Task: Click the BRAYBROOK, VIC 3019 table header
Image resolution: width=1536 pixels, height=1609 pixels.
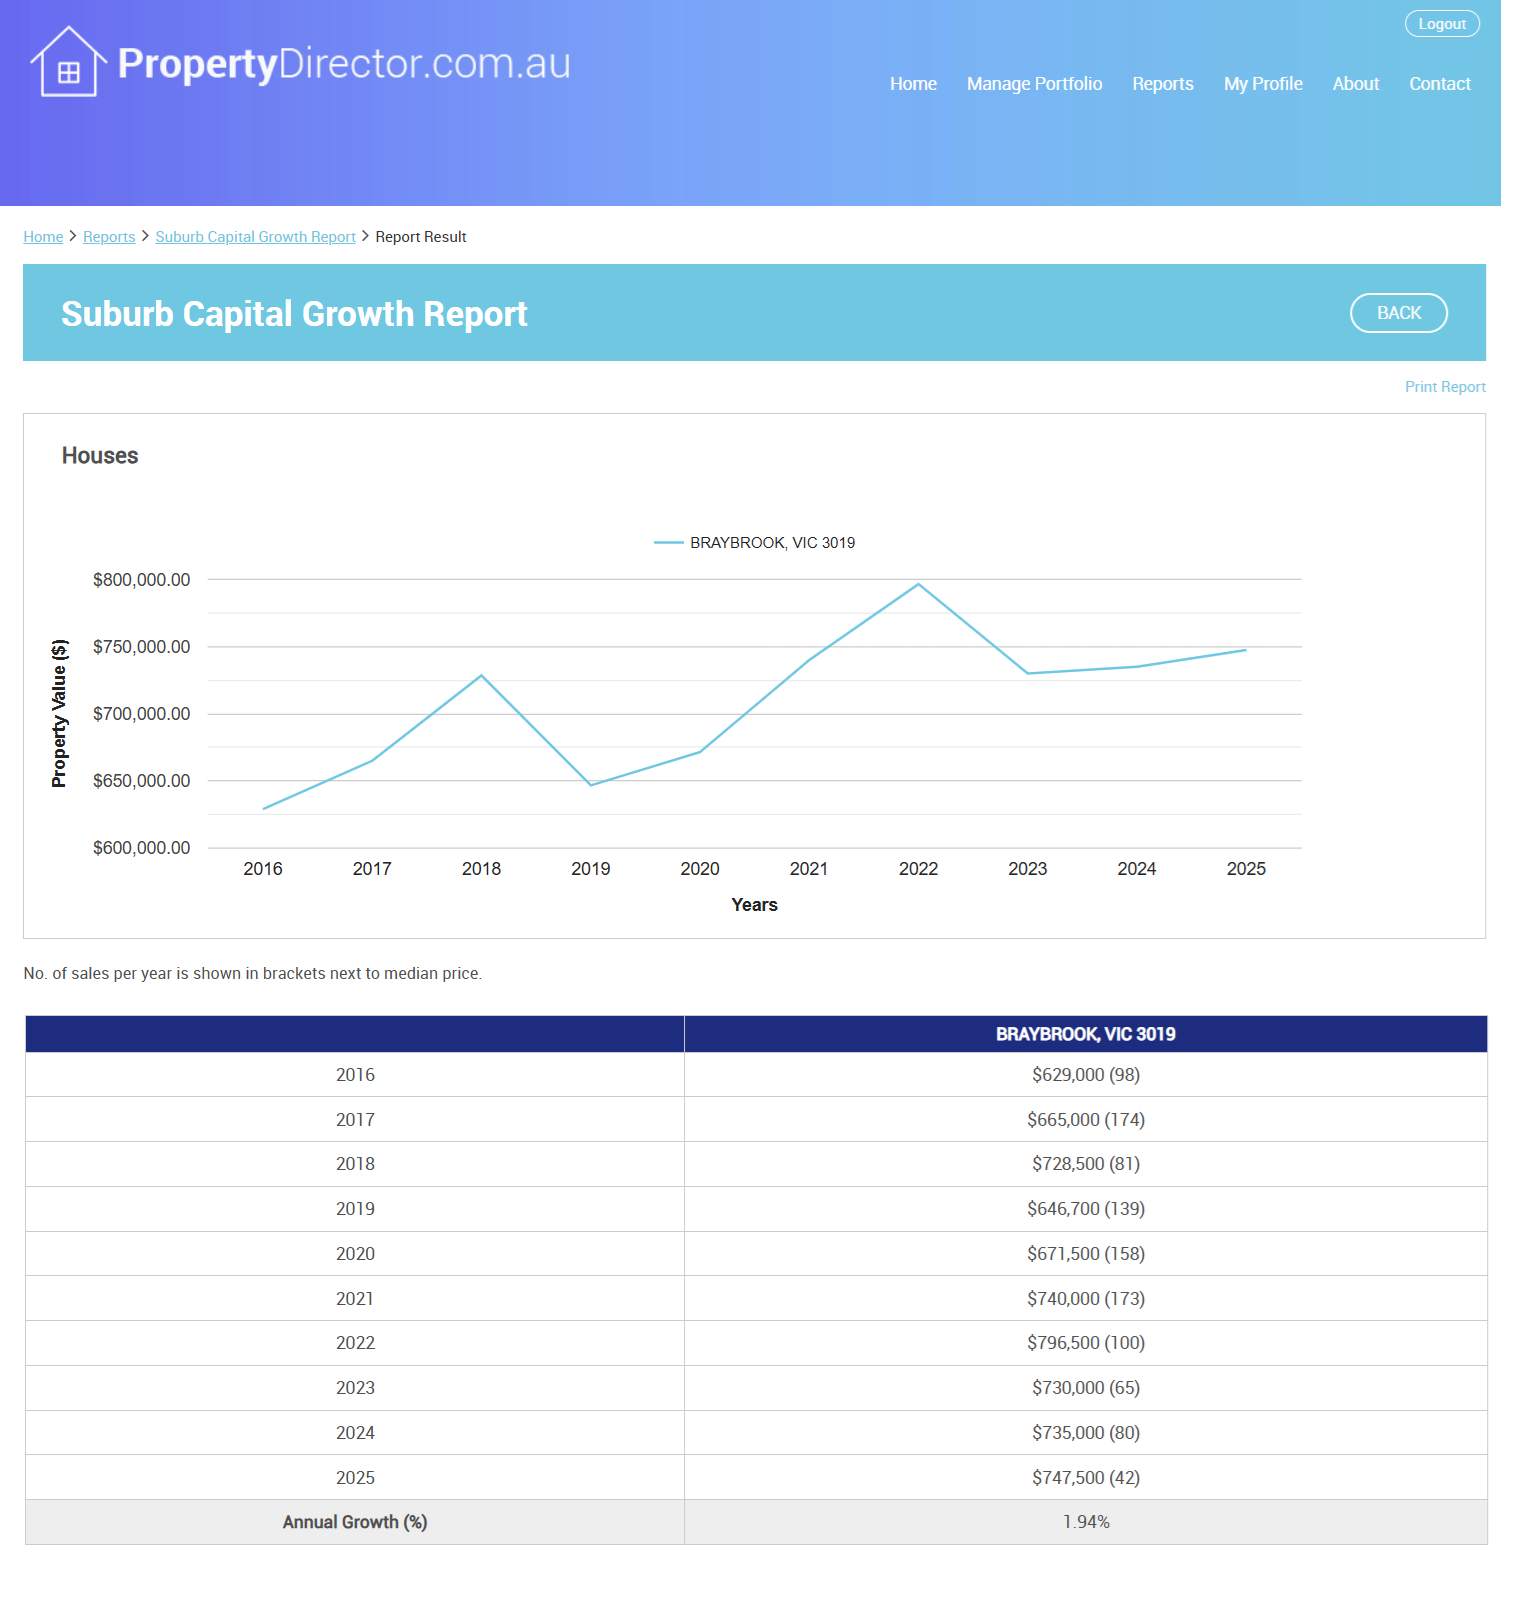Action: click(x=1085, y=1034)
